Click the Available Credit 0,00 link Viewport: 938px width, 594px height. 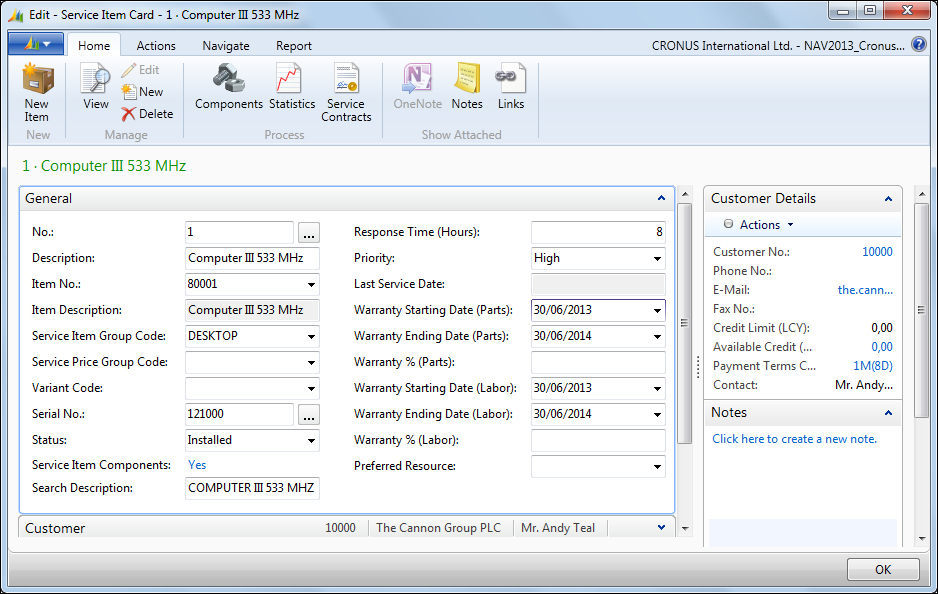882,347
